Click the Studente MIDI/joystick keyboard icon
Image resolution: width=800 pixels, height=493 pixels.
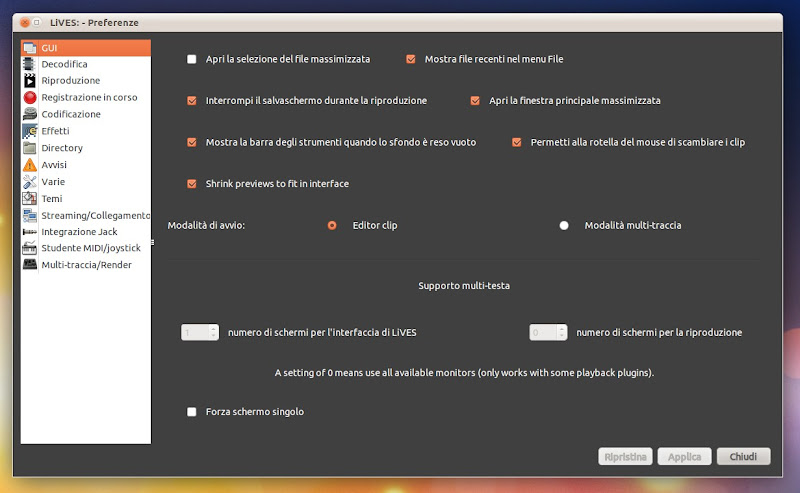[x=30, y=248]
